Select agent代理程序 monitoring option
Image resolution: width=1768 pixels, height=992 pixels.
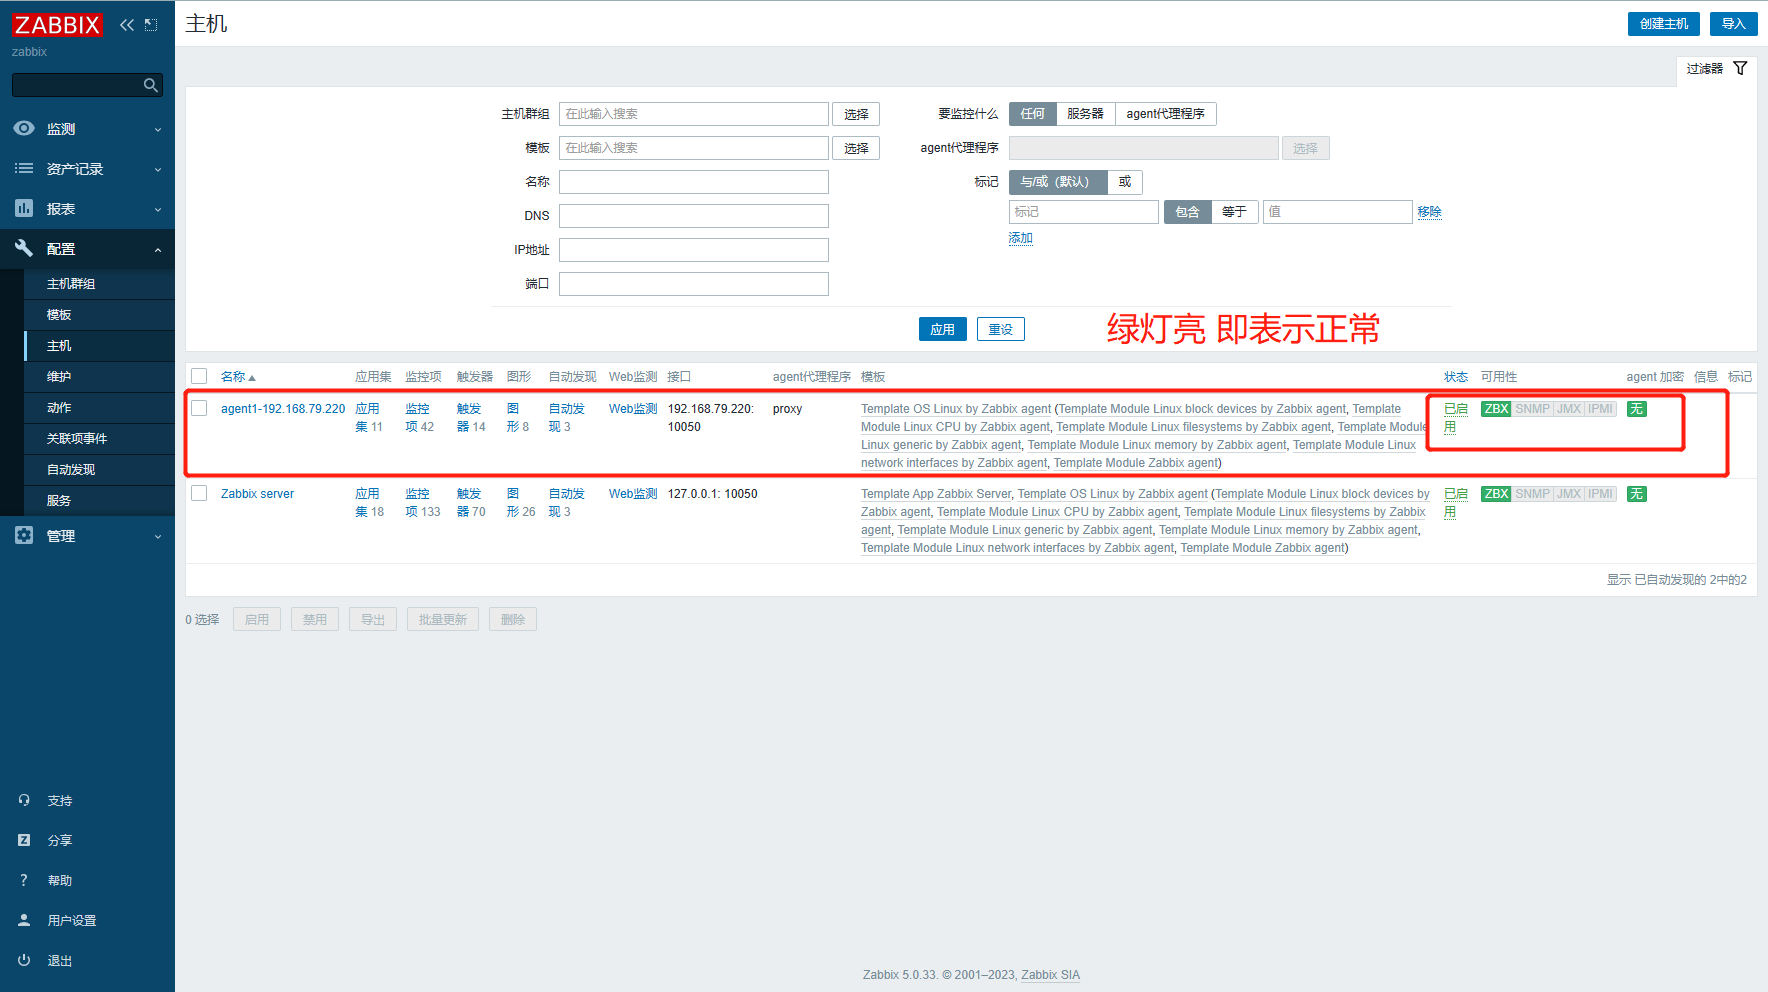(x=1165, y=114)
